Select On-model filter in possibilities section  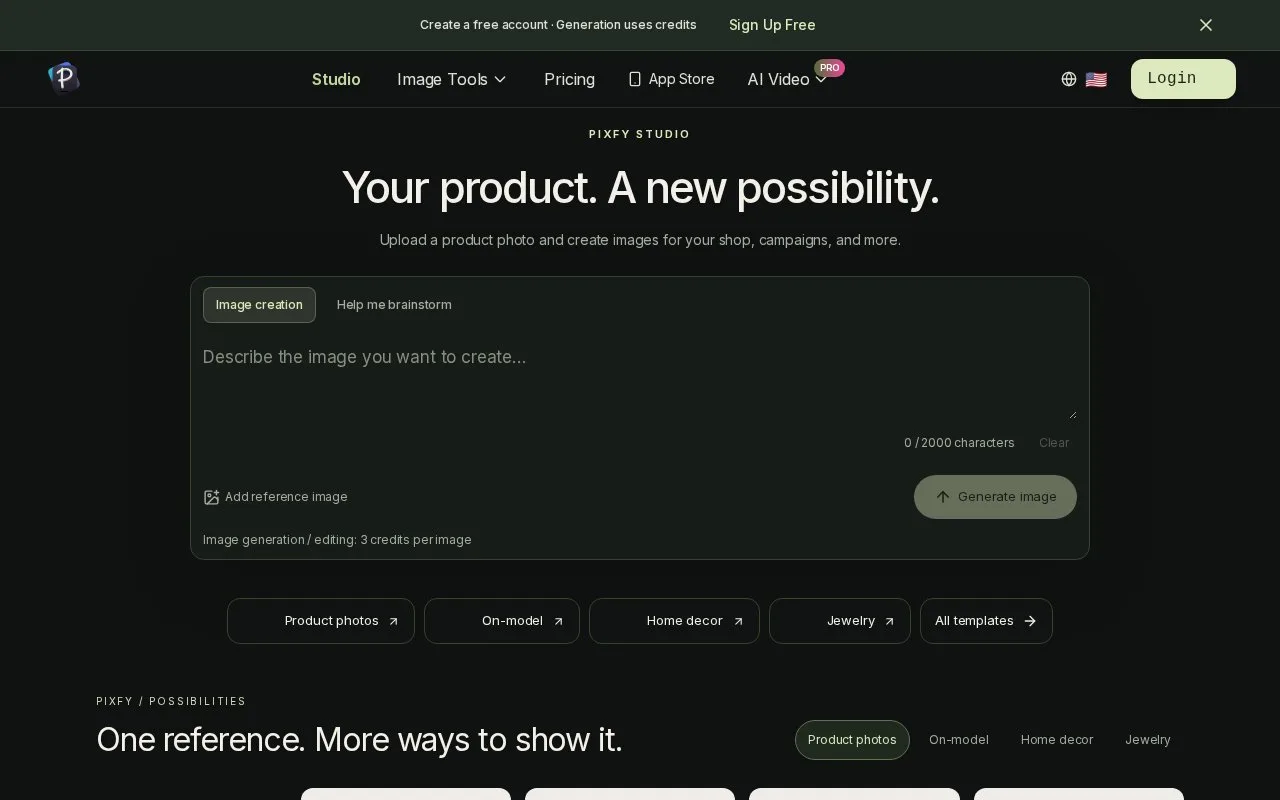tap(959, 740)
